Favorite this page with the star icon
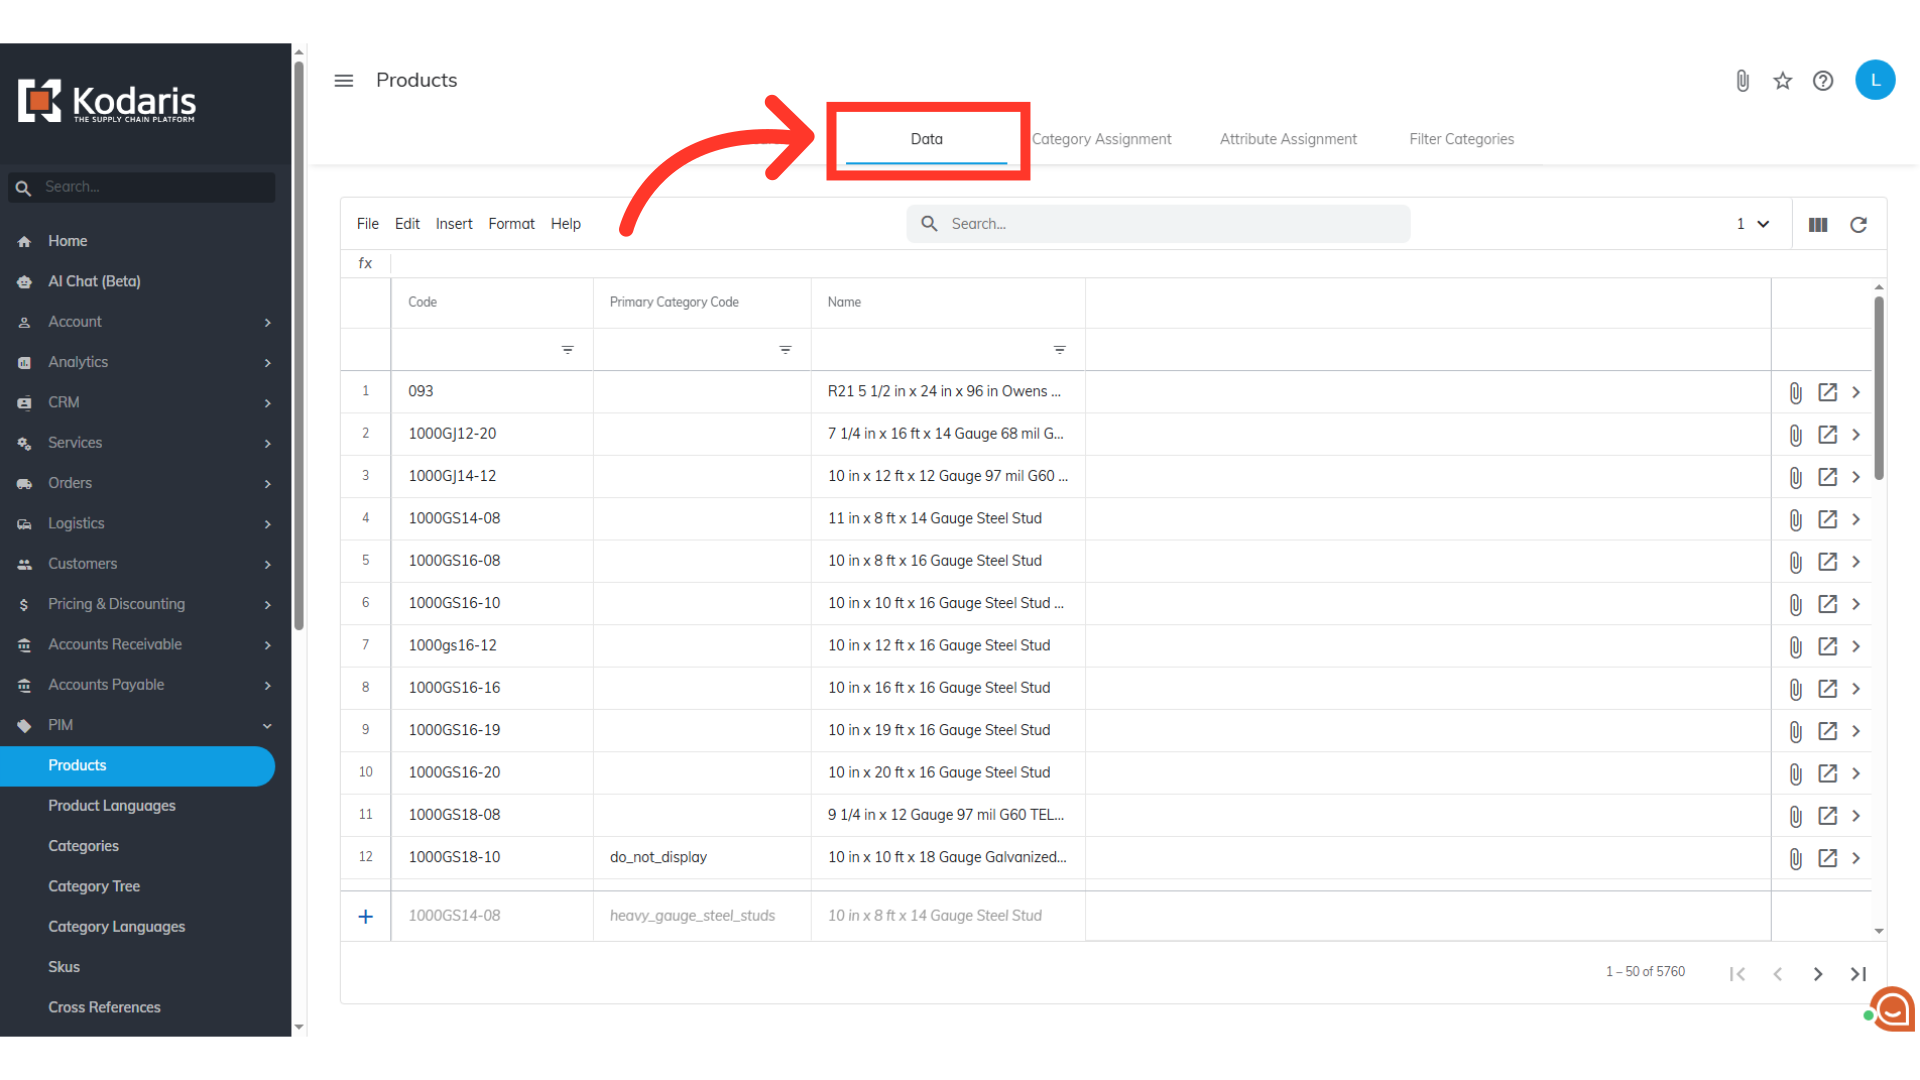Screen dimensions: 1920x1080 [1782, 81]
